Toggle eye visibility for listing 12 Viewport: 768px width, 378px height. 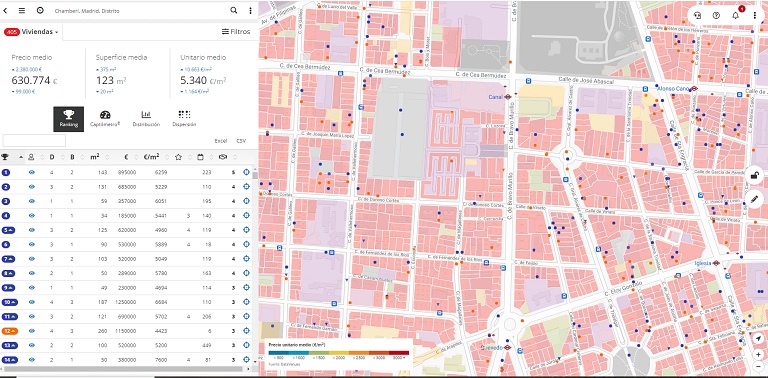point(32,331)
